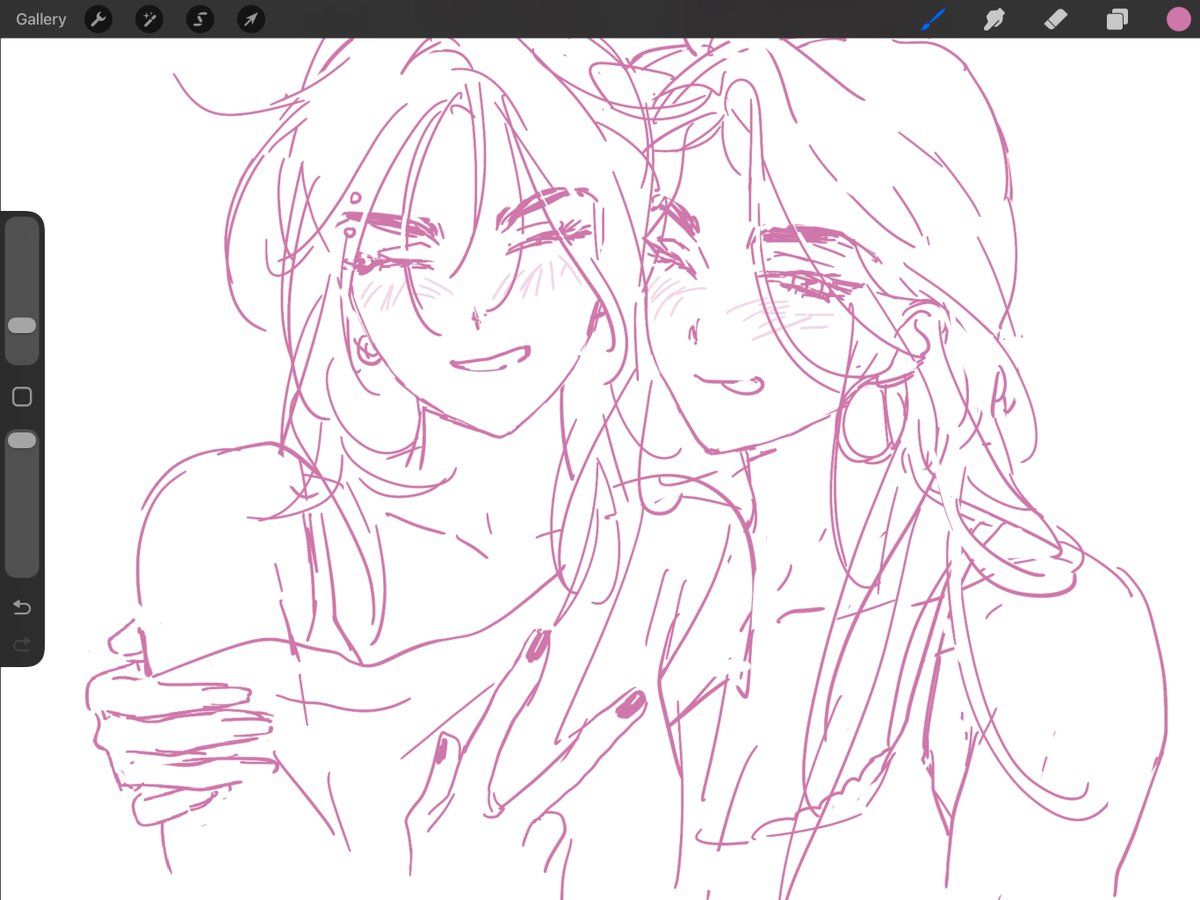1200x900 pixels.
Task: Activate the Transform arrow tool
Action: (251, 19)
